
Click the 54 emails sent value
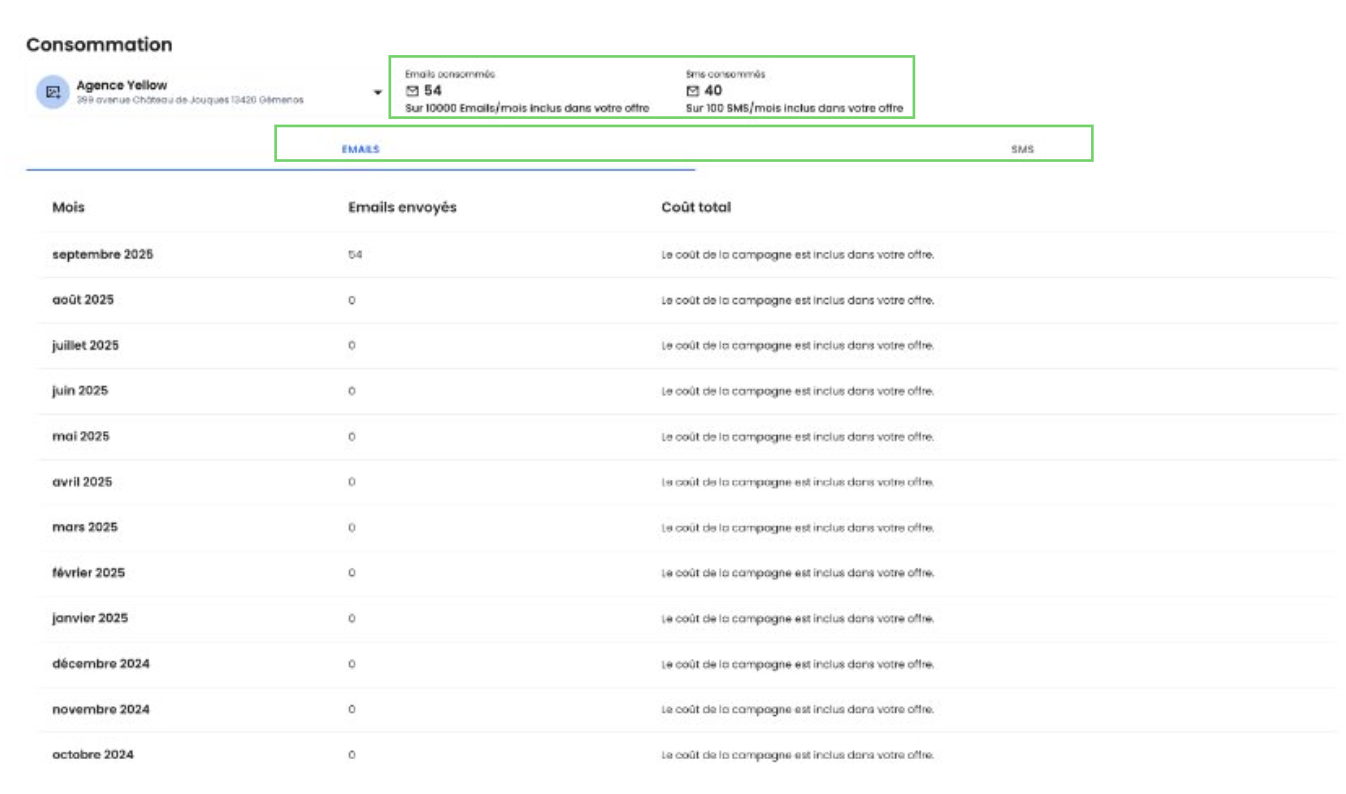354,255
